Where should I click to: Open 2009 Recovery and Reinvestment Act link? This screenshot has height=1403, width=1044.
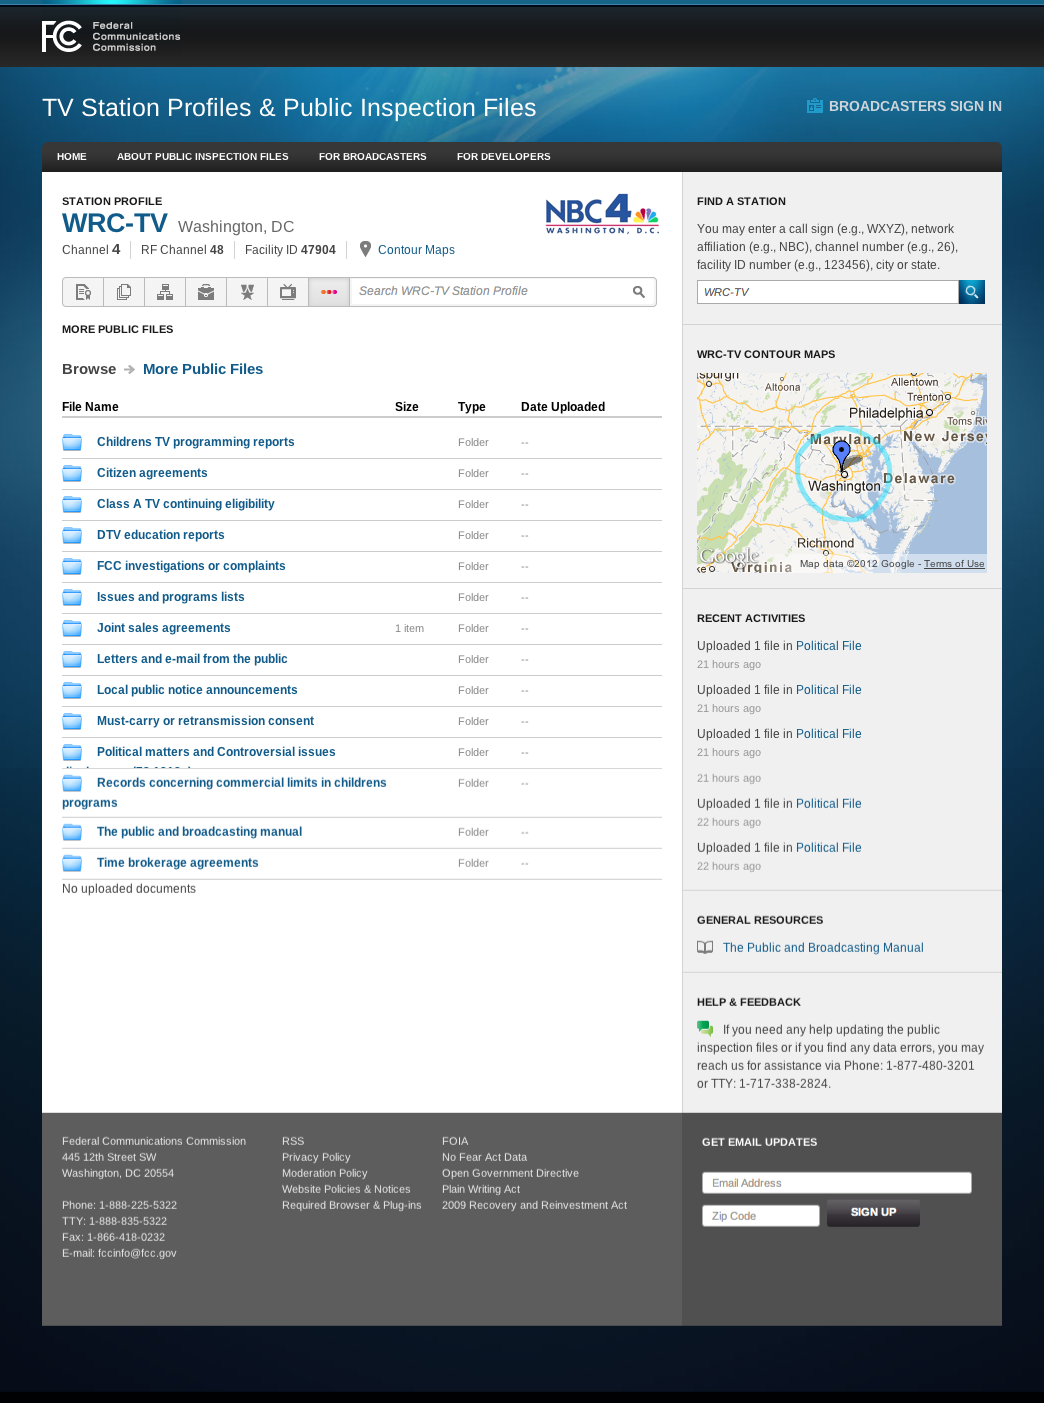535,1205
